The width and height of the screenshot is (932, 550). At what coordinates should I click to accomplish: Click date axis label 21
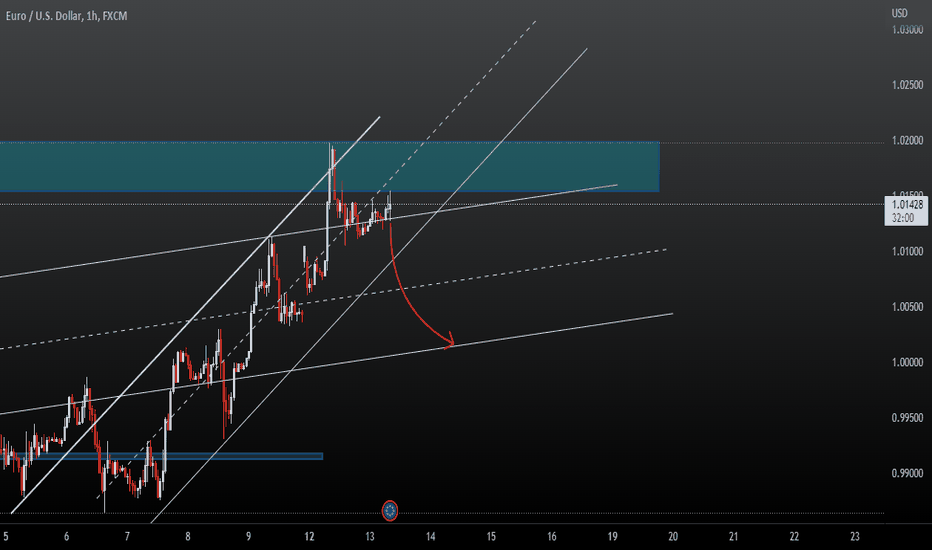pyautogui.click(x=733, y=536)
